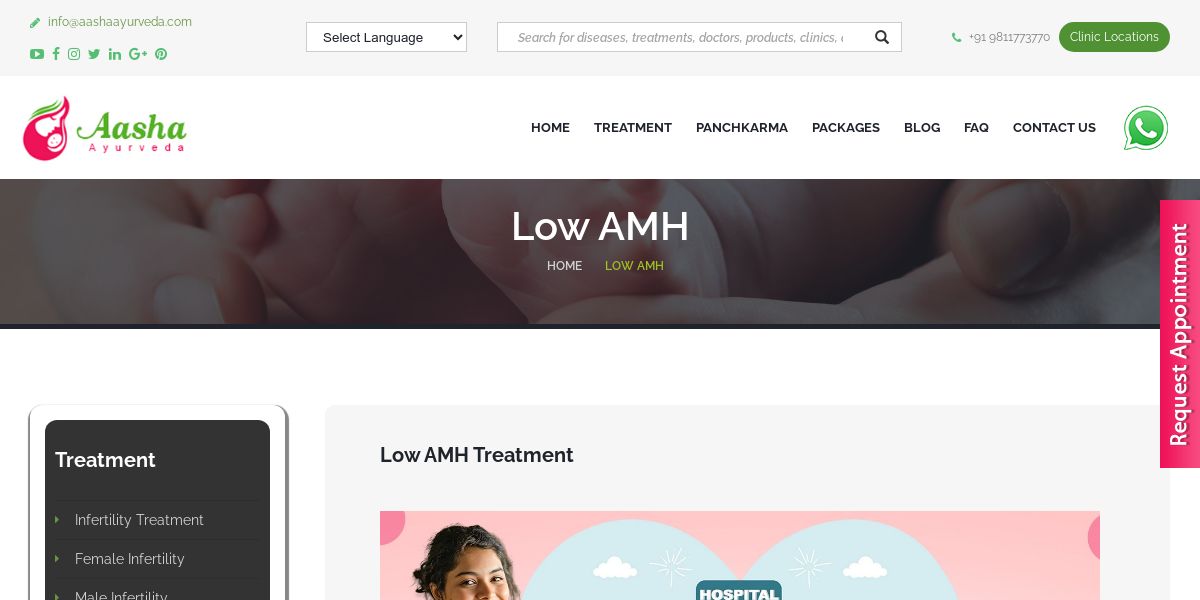Click the info@aashaayurveda.com email link
The image size is (1200, 600).
click(x=120, y=22)
